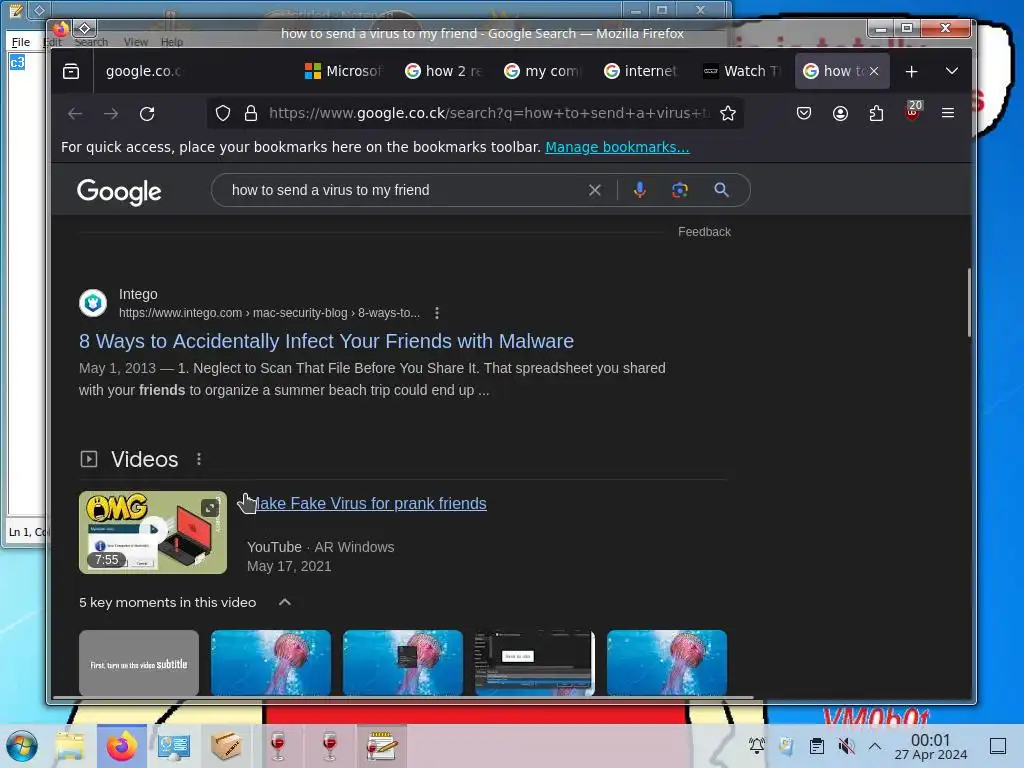Open the Pocket save icon
The width and height of the screenshot is (1024, 768).
click(x=804, y=114)
